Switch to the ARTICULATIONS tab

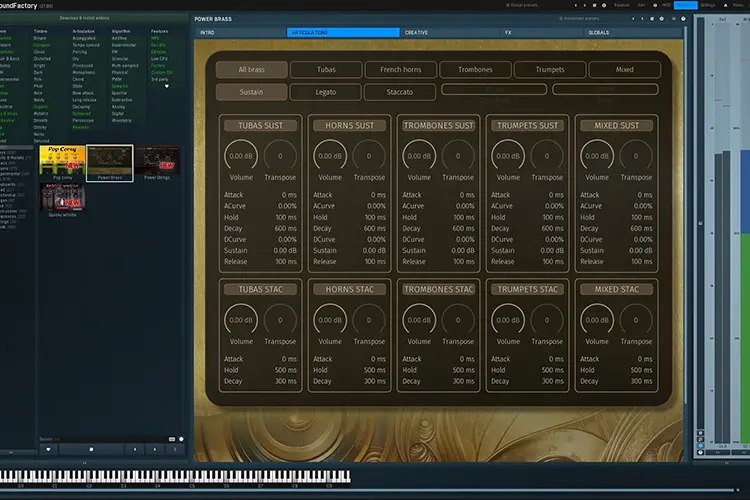click(x=343, y=33)
